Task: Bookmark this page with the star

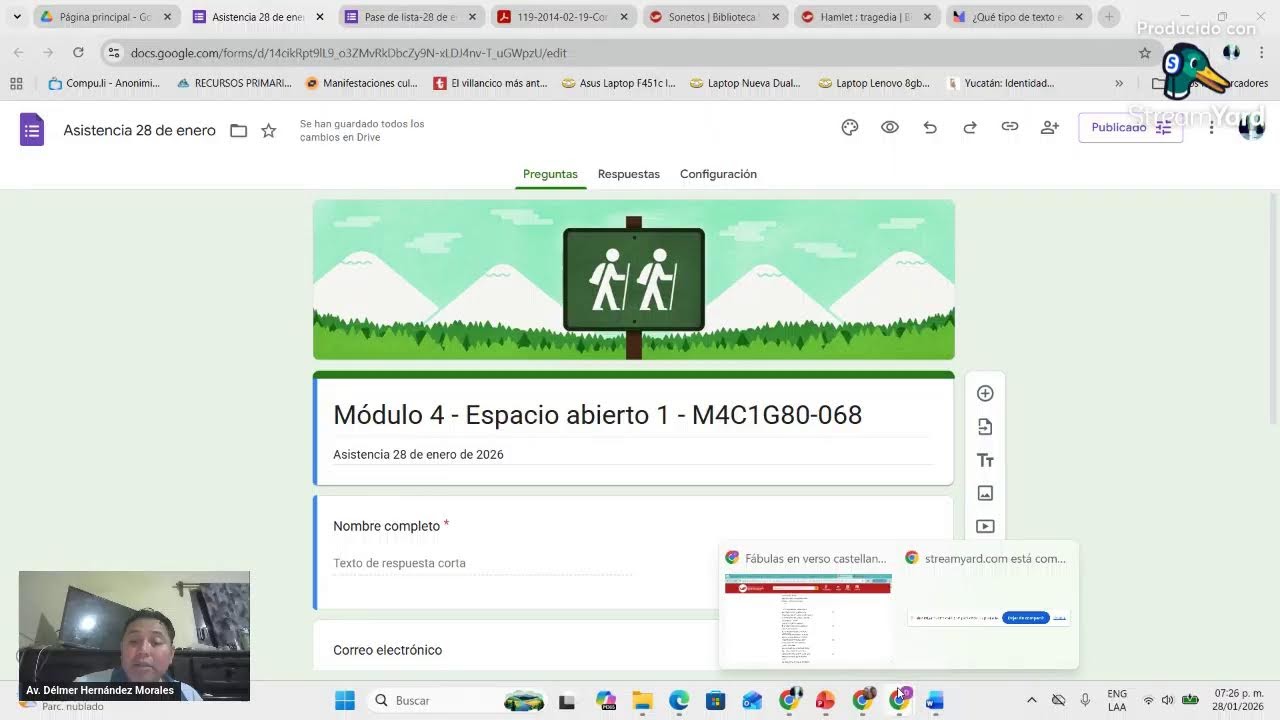Action: (x=1145, y=53)
